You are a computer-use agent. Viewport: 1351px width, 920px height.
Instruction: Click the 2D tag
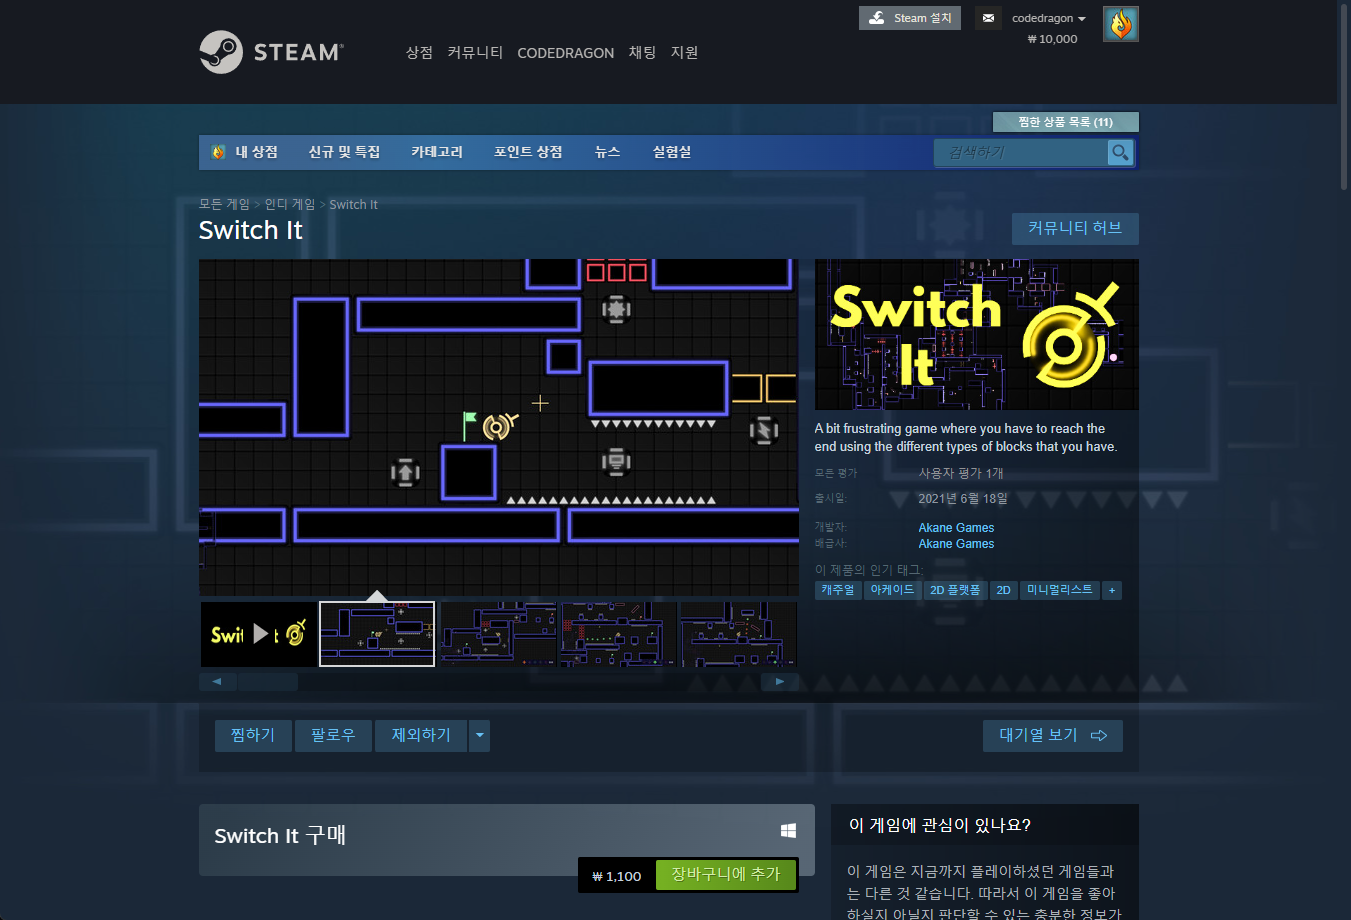[x=1003, y=590]
